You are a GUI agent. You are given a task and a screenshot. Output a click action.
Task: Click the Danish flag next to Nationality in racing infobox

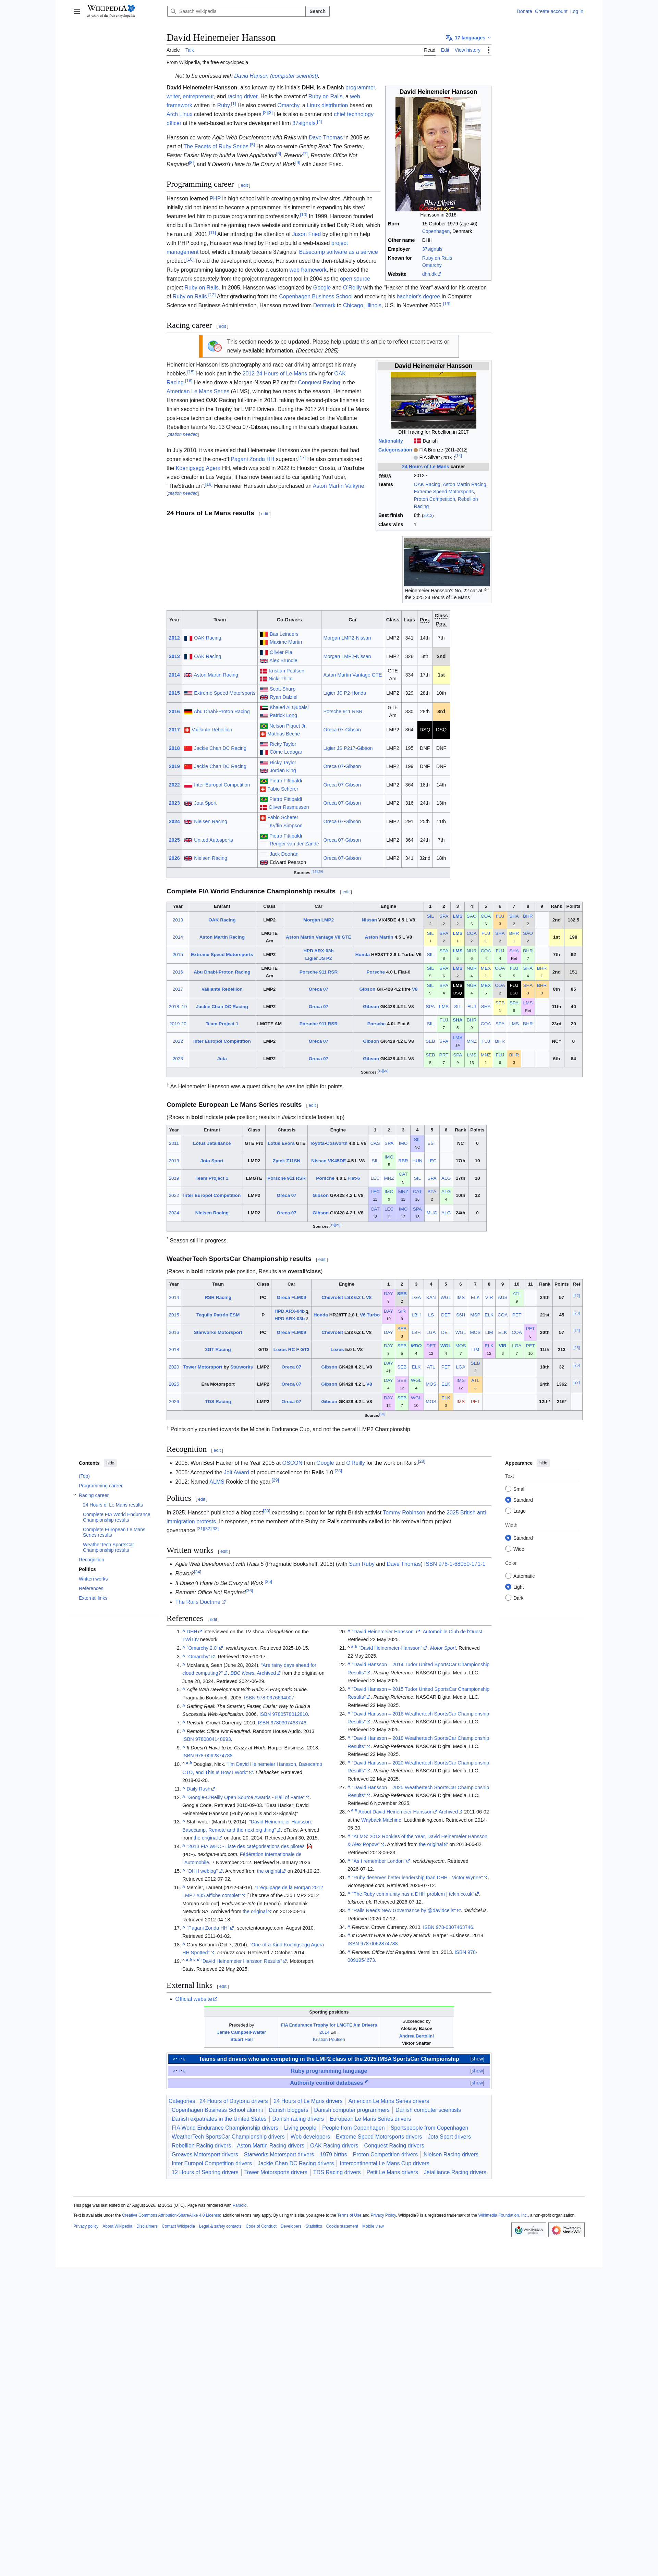coord(418,441)
